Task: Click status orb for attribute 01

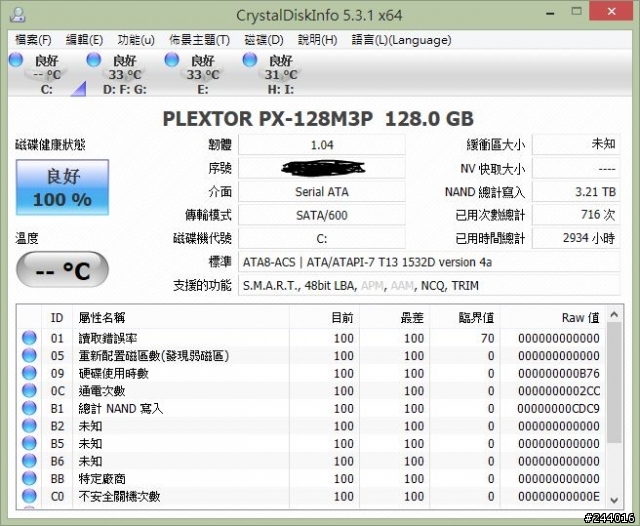Action: click(29, 338)
